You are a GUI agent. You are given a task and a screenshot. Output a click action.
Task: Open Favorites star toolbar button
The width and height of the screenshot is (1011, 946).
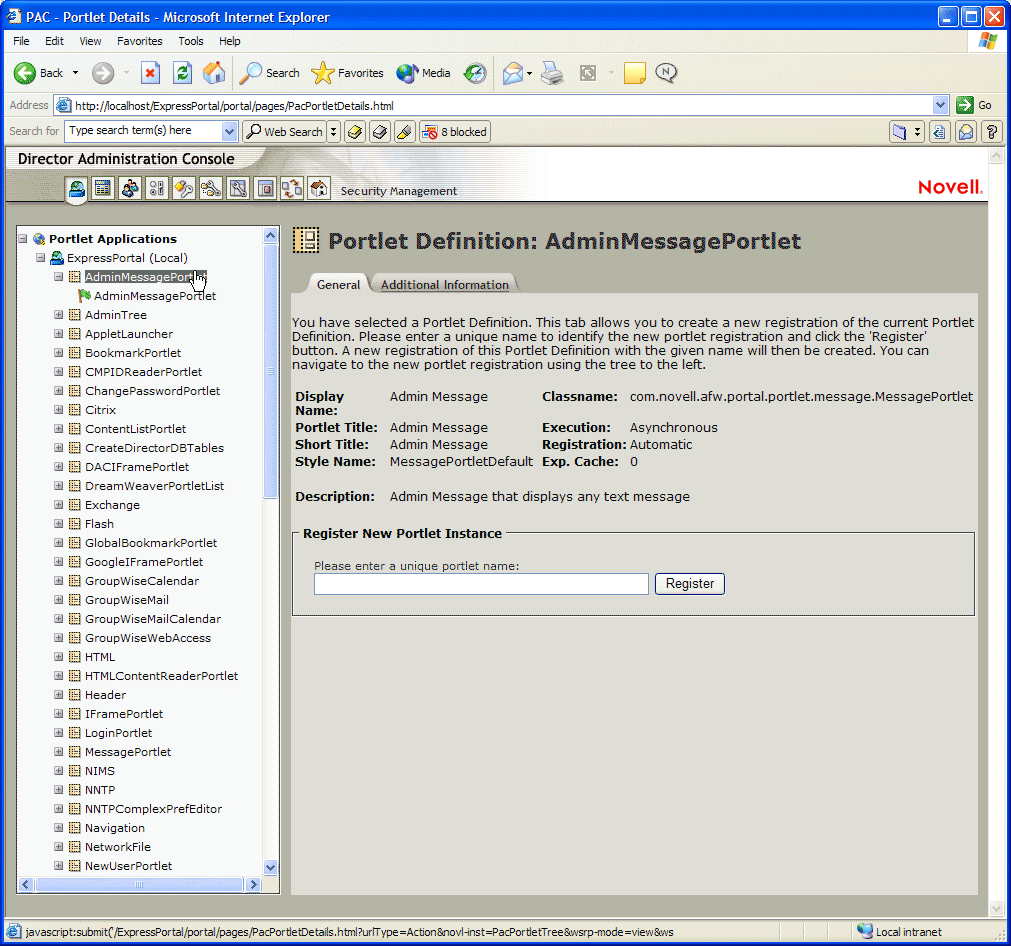[348, 73]
